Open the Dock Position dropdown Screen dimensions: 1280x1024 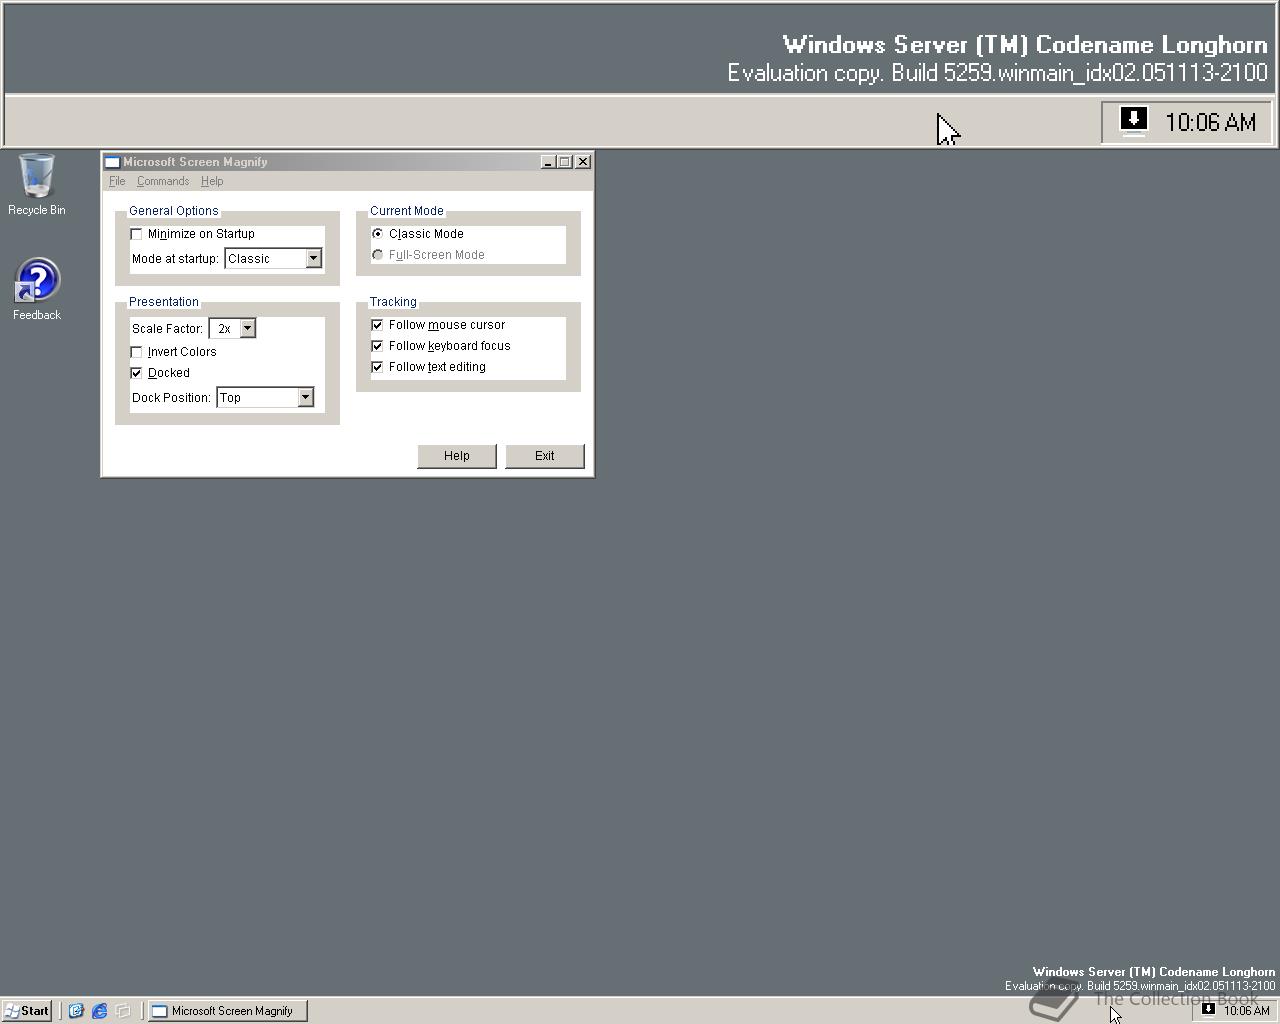click(x=305, y=398)
